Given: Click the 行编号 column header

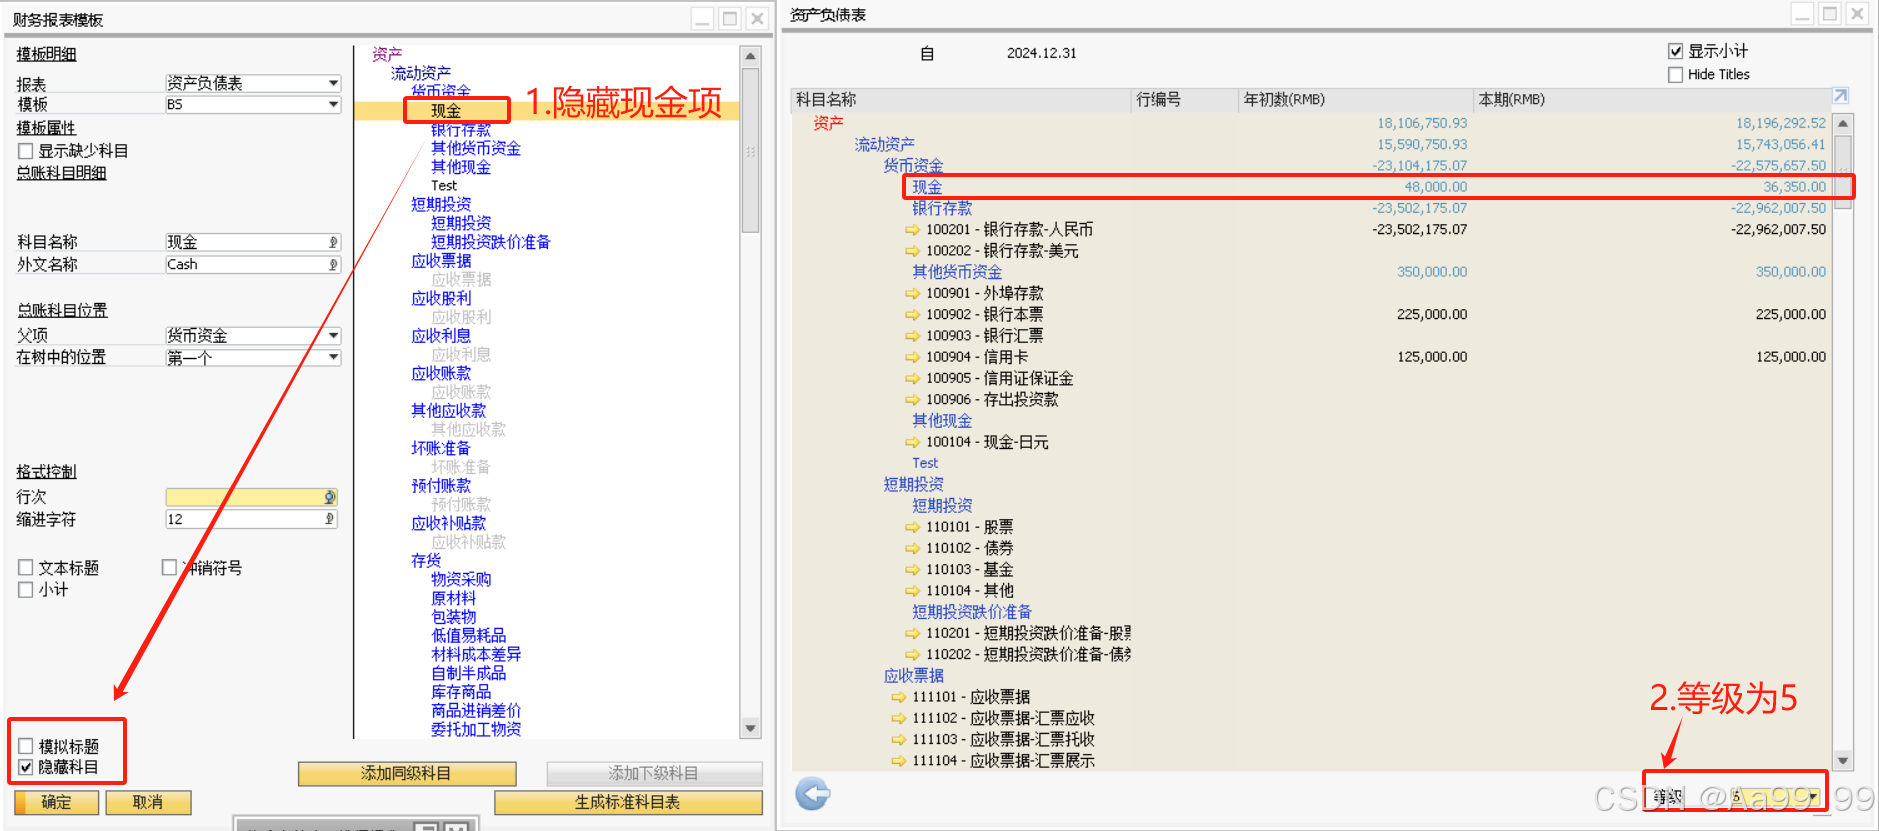Looking at the screenshot, I should (1184, 99).
